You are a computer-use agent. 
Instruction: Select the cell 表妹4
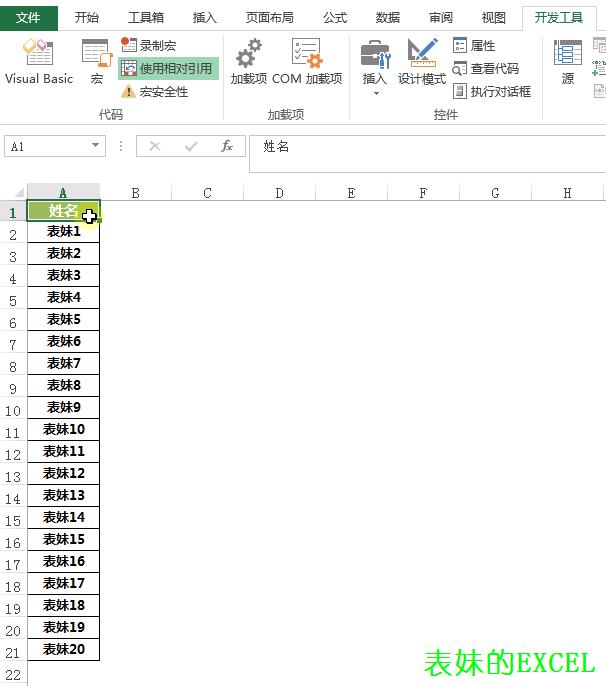point(63,298)
